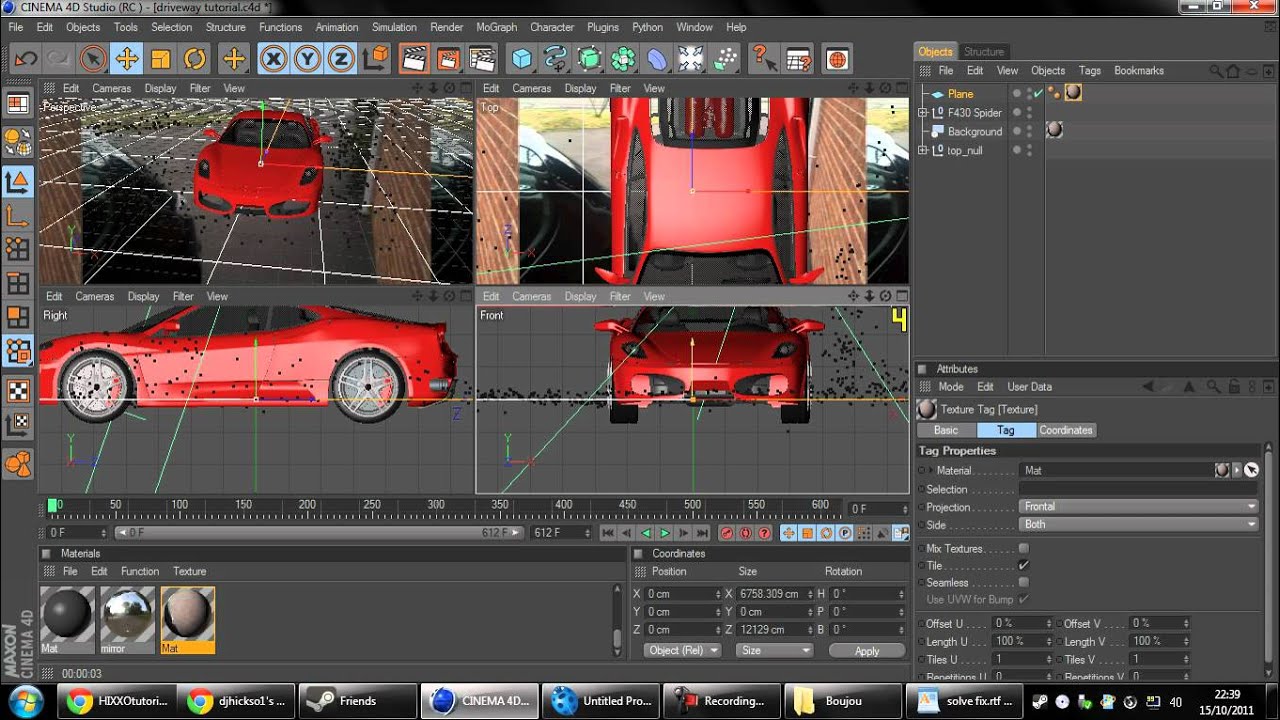Click the Apply button in Coordinates

pos(867,651)
